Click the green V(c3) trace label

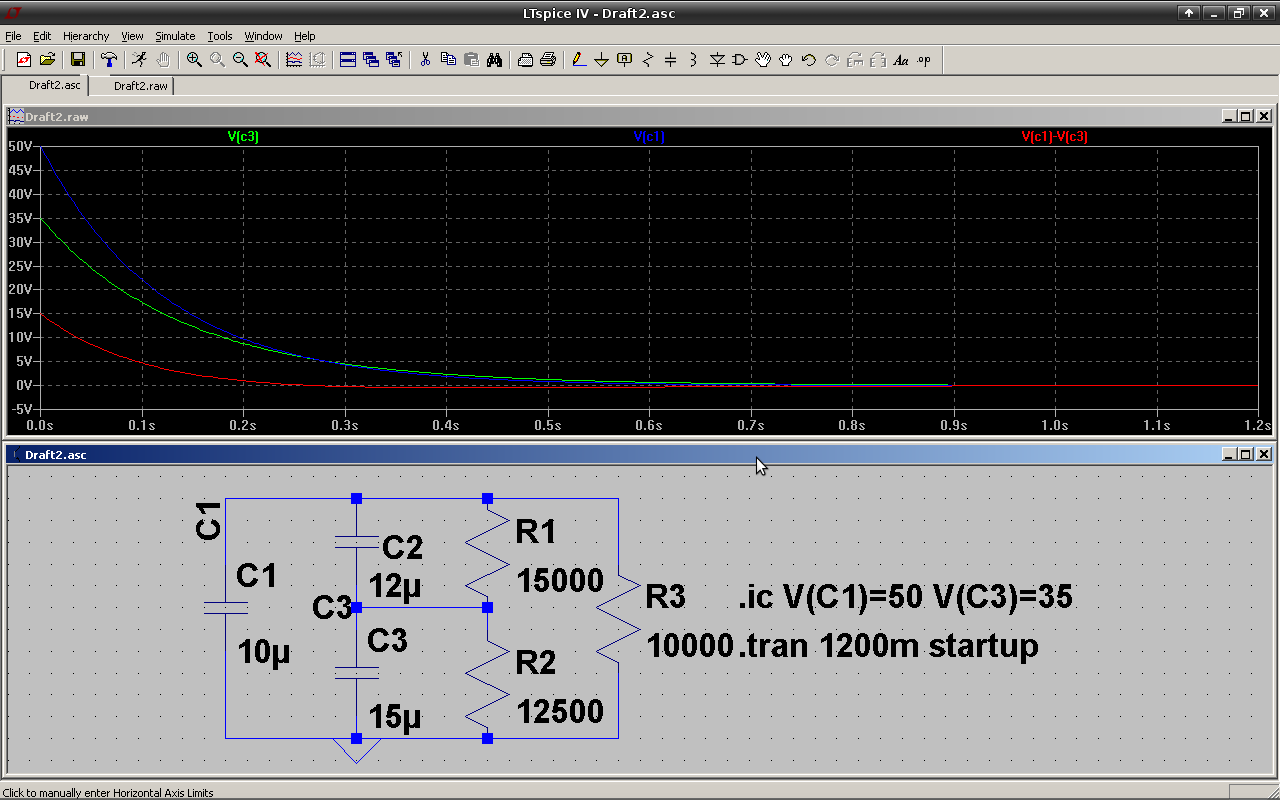[243, 137]
